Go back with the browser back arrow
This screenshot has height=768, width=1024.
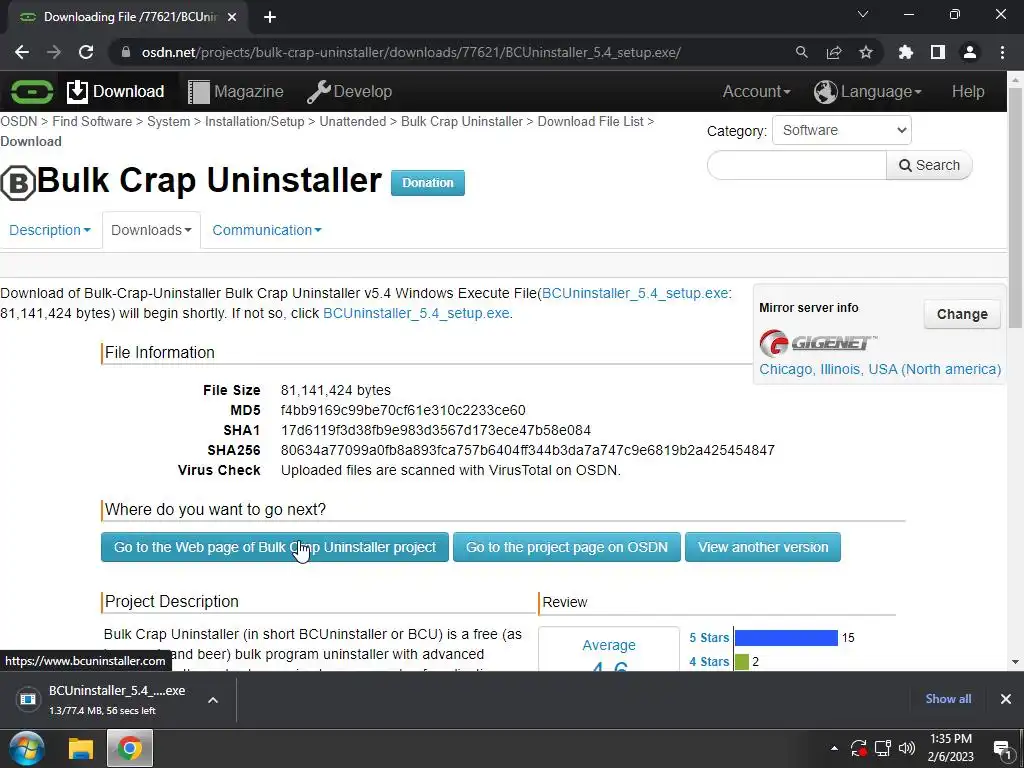(22, 52)
